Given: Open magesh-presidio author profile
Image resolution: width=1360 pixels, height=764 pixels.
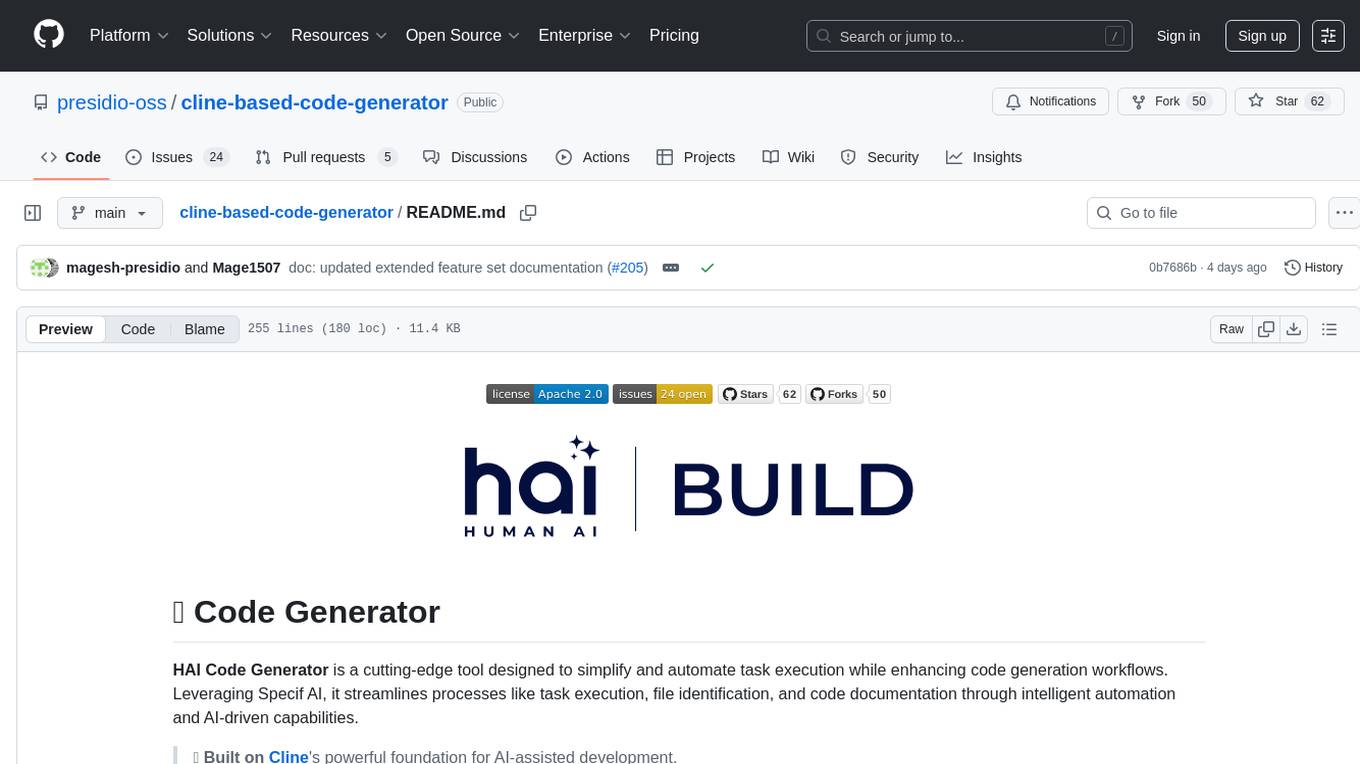Looking at the screenshot, I should 123,268.
